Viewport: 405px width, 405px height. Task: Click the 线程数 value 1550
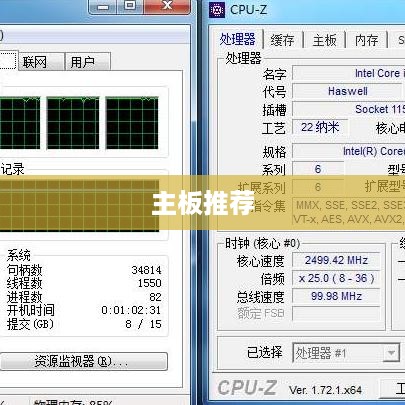150,283
